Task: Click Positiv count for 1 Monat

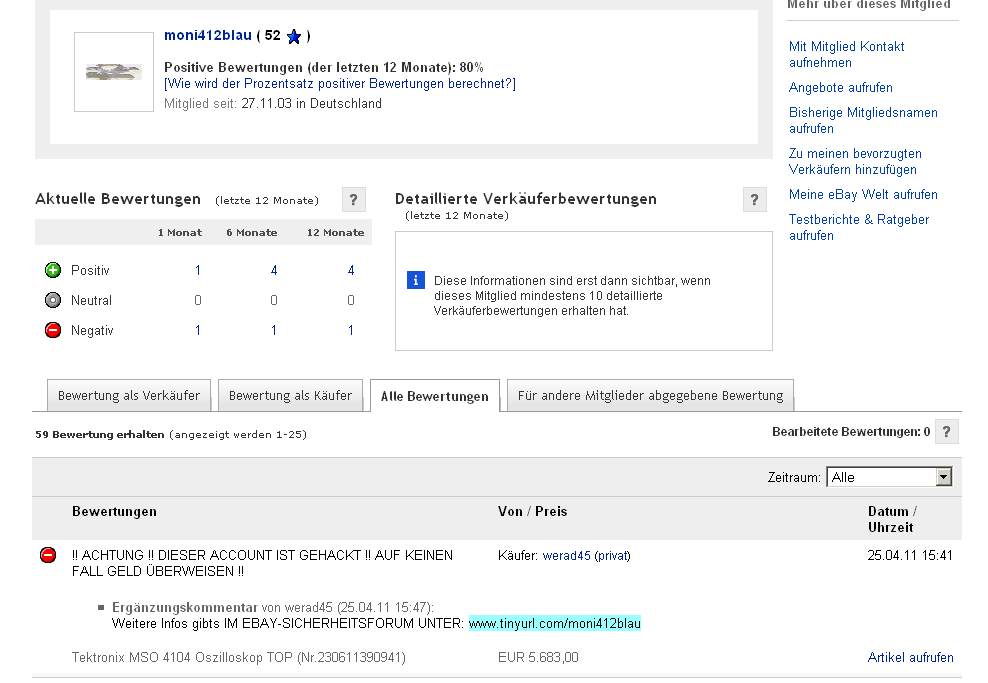Action: click(198, 270)
